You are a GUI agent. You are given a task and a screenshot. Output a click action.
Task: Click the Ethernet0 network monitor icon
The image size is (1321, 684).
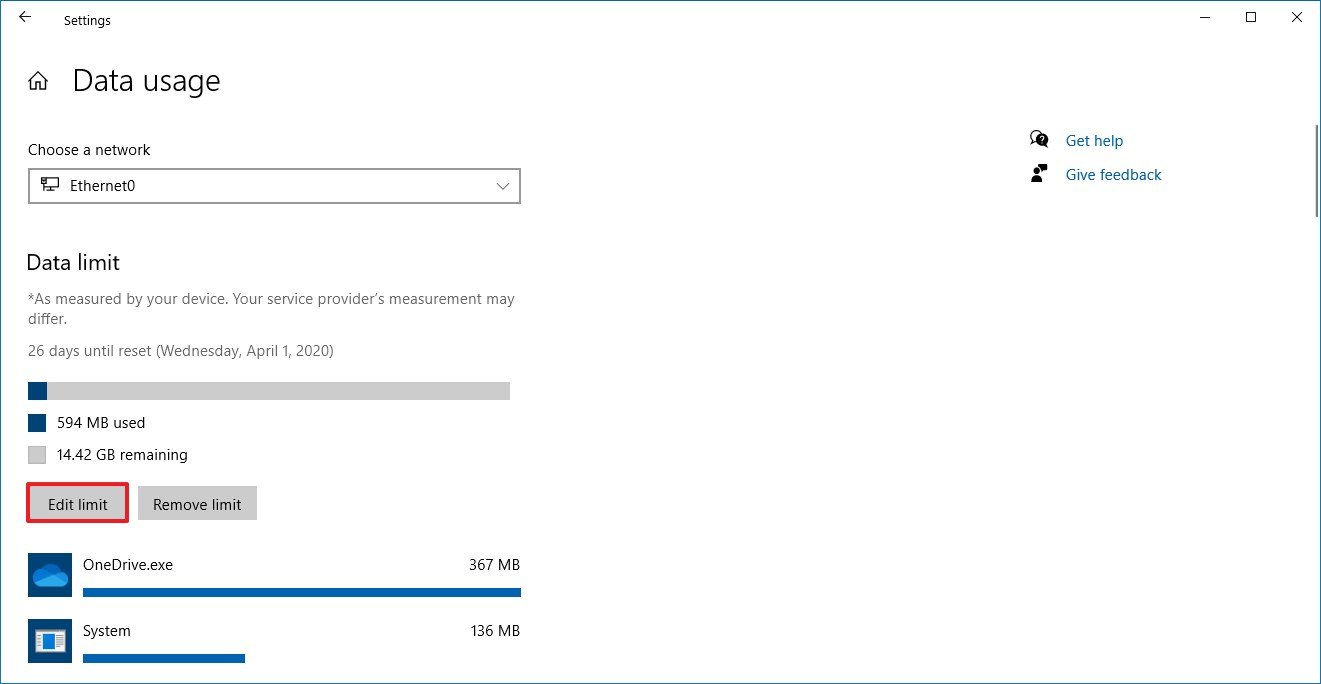coord(50,185)
